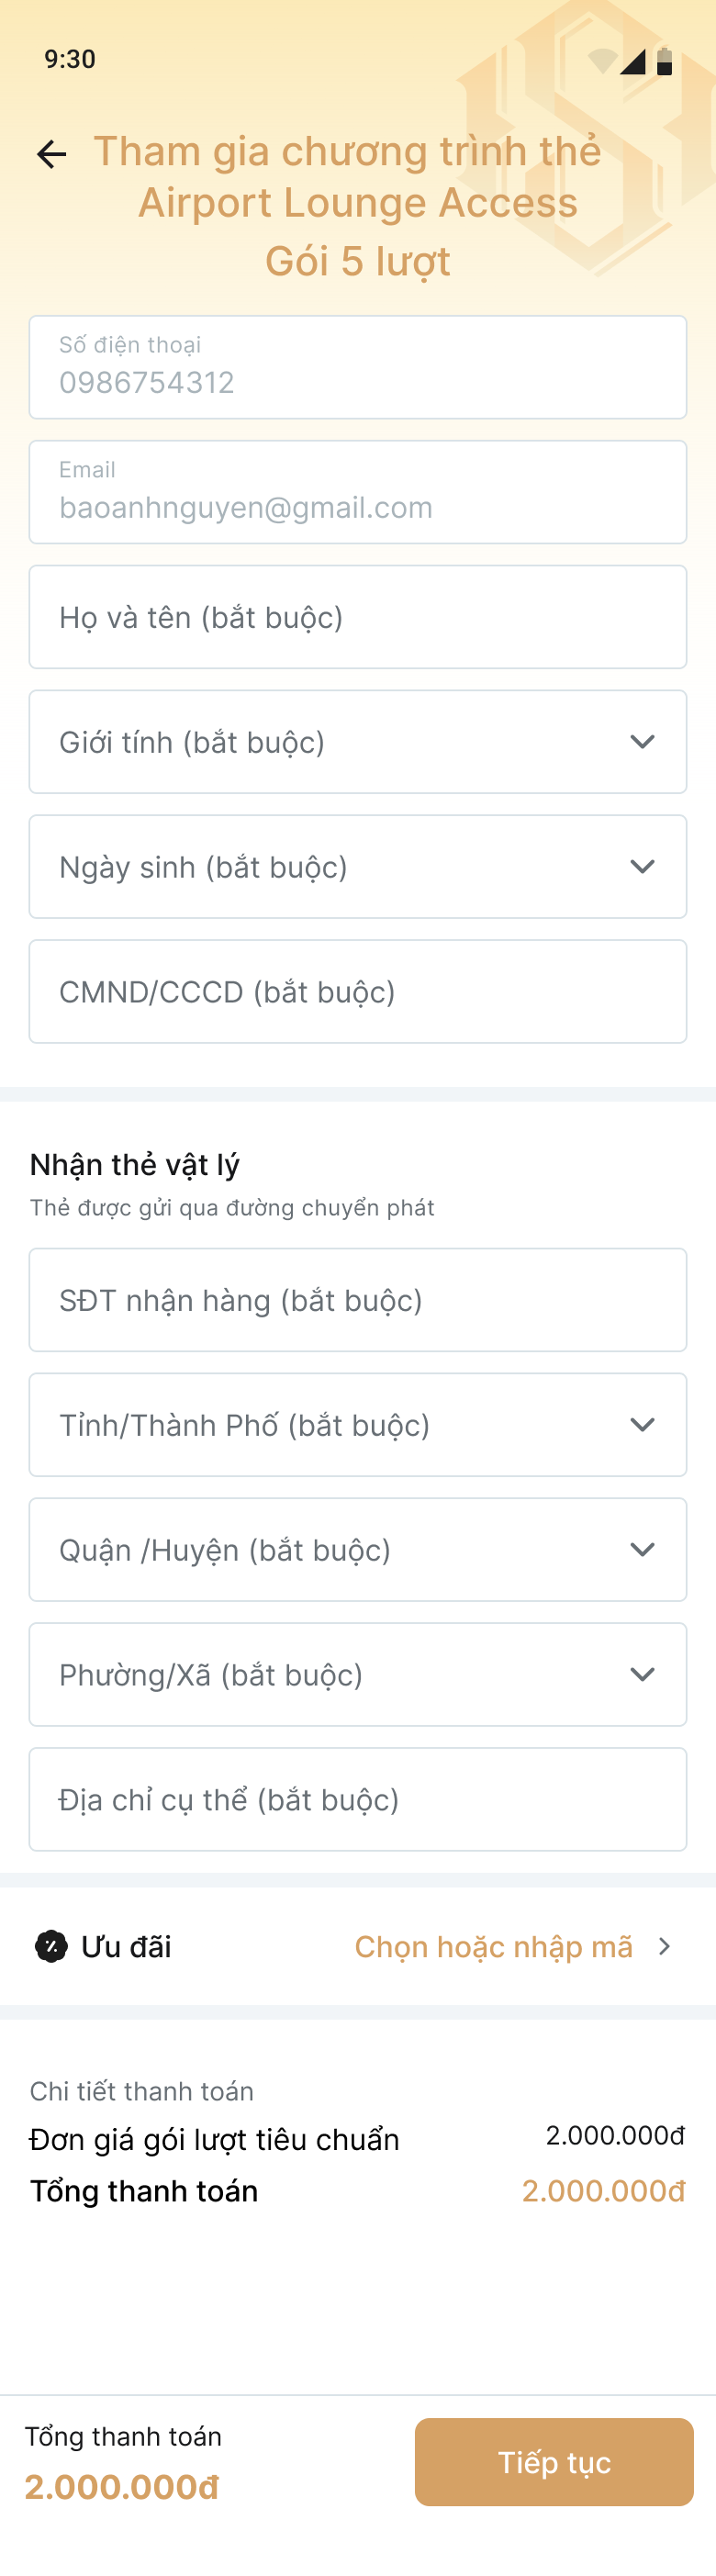Select the Địa chỉ cụ thể field
The width and height of the screenshot is (716, 2576).
(358, 1799)
